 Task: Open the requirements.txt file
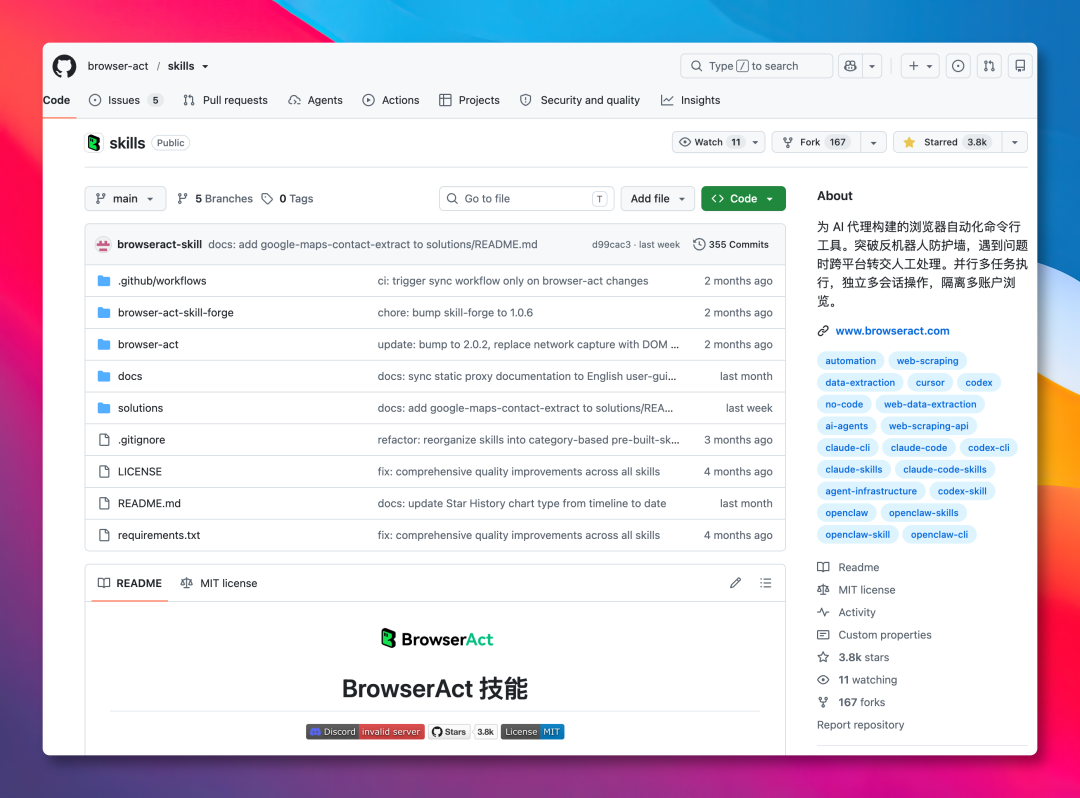tap(159, 535)
